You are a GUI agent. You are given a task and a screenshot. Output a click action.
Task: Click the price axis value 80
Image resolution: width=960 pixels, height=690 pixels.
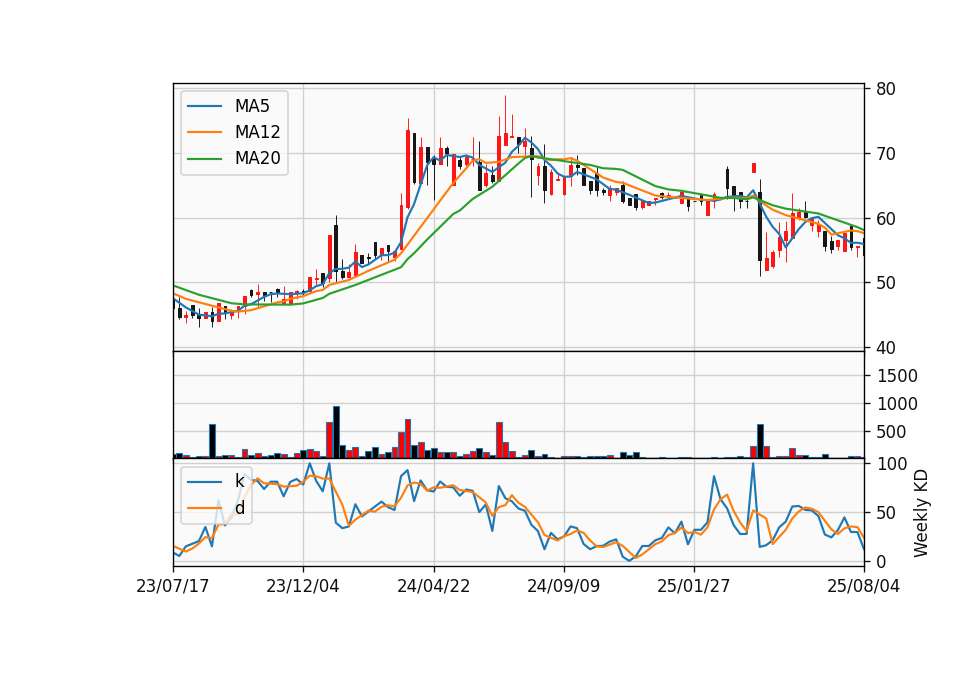[x=886, y=89]
